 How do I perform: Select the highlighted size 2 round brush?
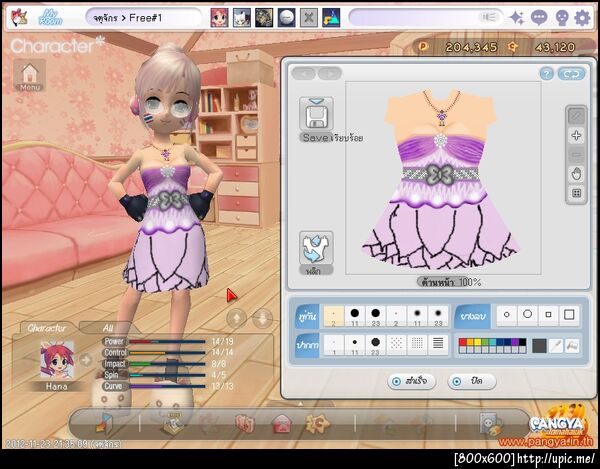[334, 316]
